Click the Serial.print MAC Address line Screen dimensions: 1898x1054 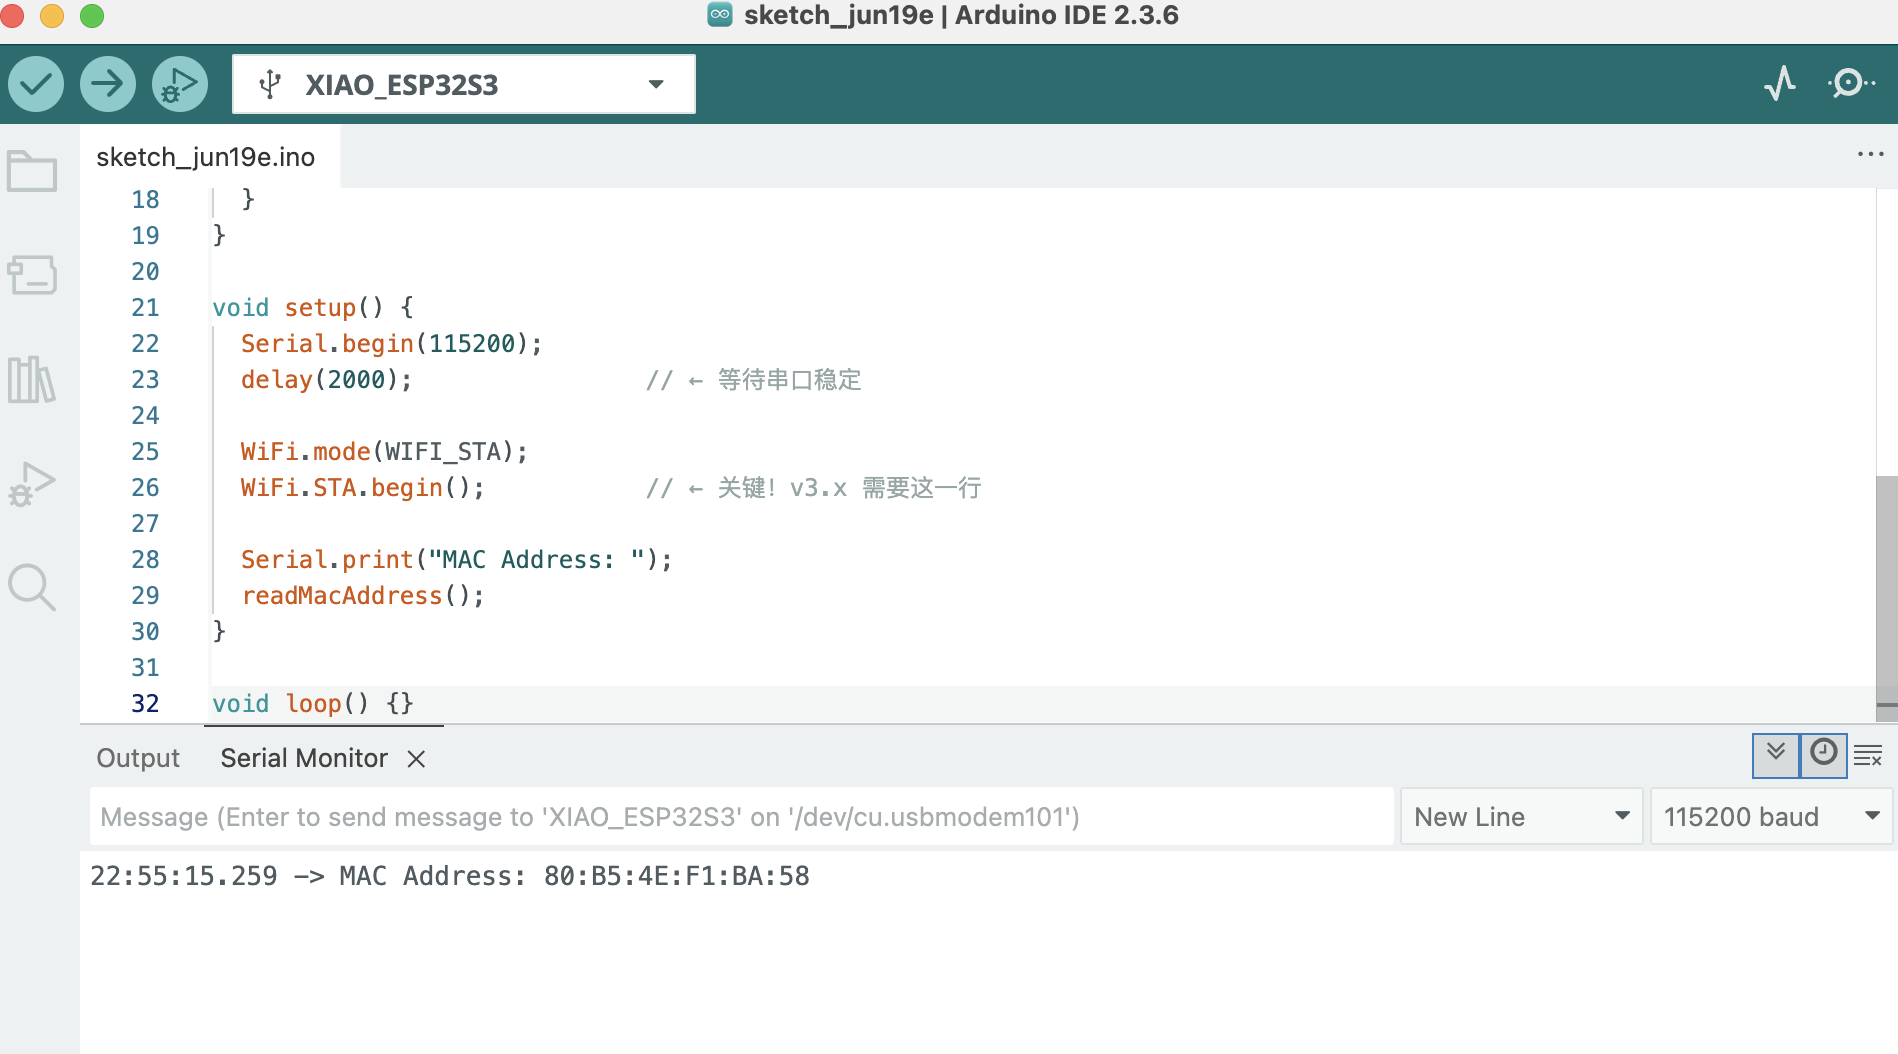[x=456, y=559]
